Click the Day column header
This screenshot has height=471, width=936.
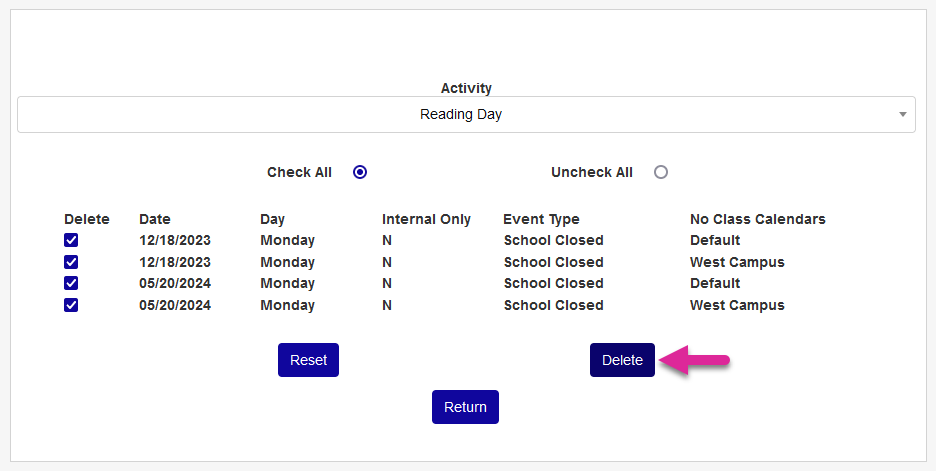click(273, 219)
